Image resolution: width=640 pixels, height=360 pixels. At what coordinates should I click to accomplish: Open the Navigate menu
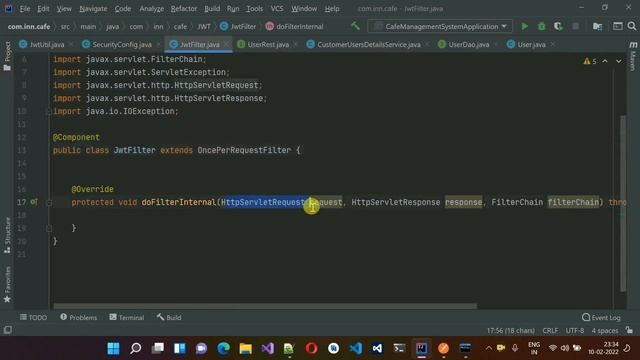click(93, 9)
